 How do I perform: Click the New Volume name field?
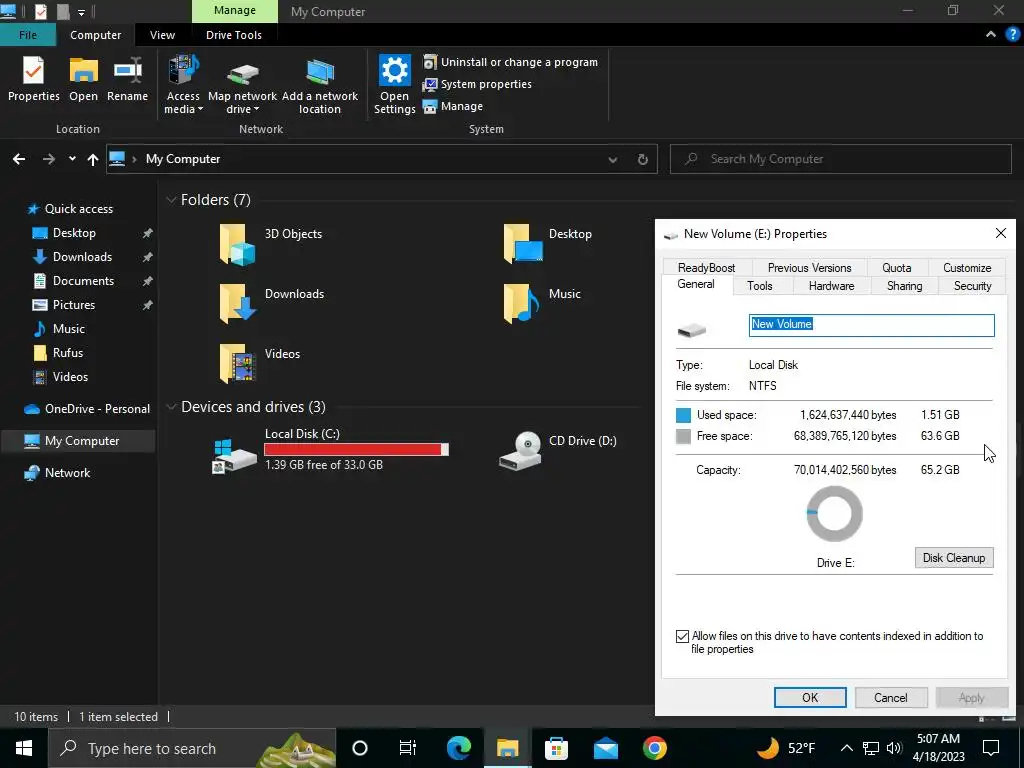pyautogui.click(x=871, y=325)
